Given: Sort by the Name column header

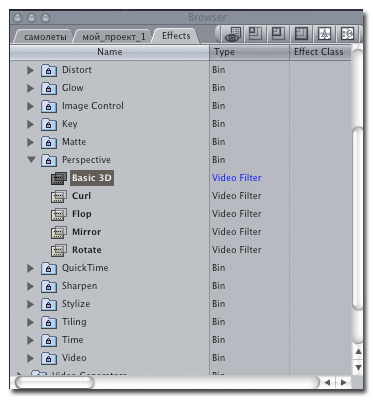Looking at the screenshot, I should coord(110,52).
